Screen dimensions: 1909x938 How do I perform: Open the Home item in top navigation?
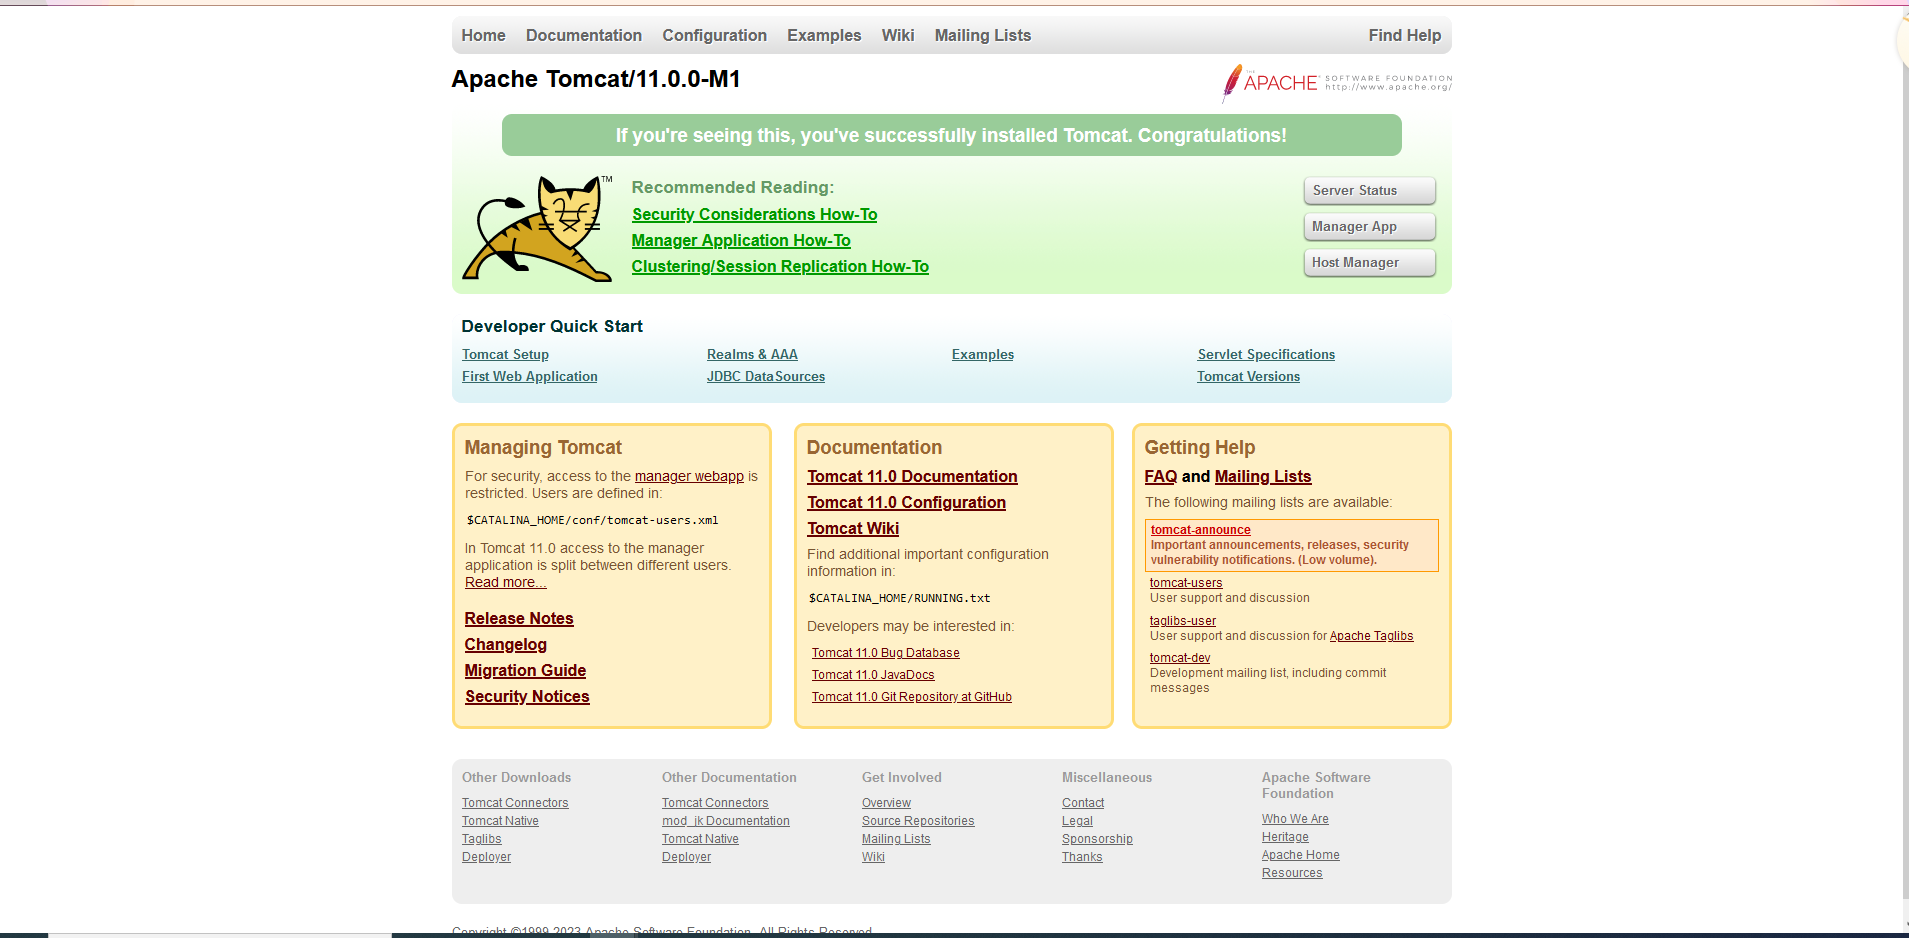click(x=483, y=35)
